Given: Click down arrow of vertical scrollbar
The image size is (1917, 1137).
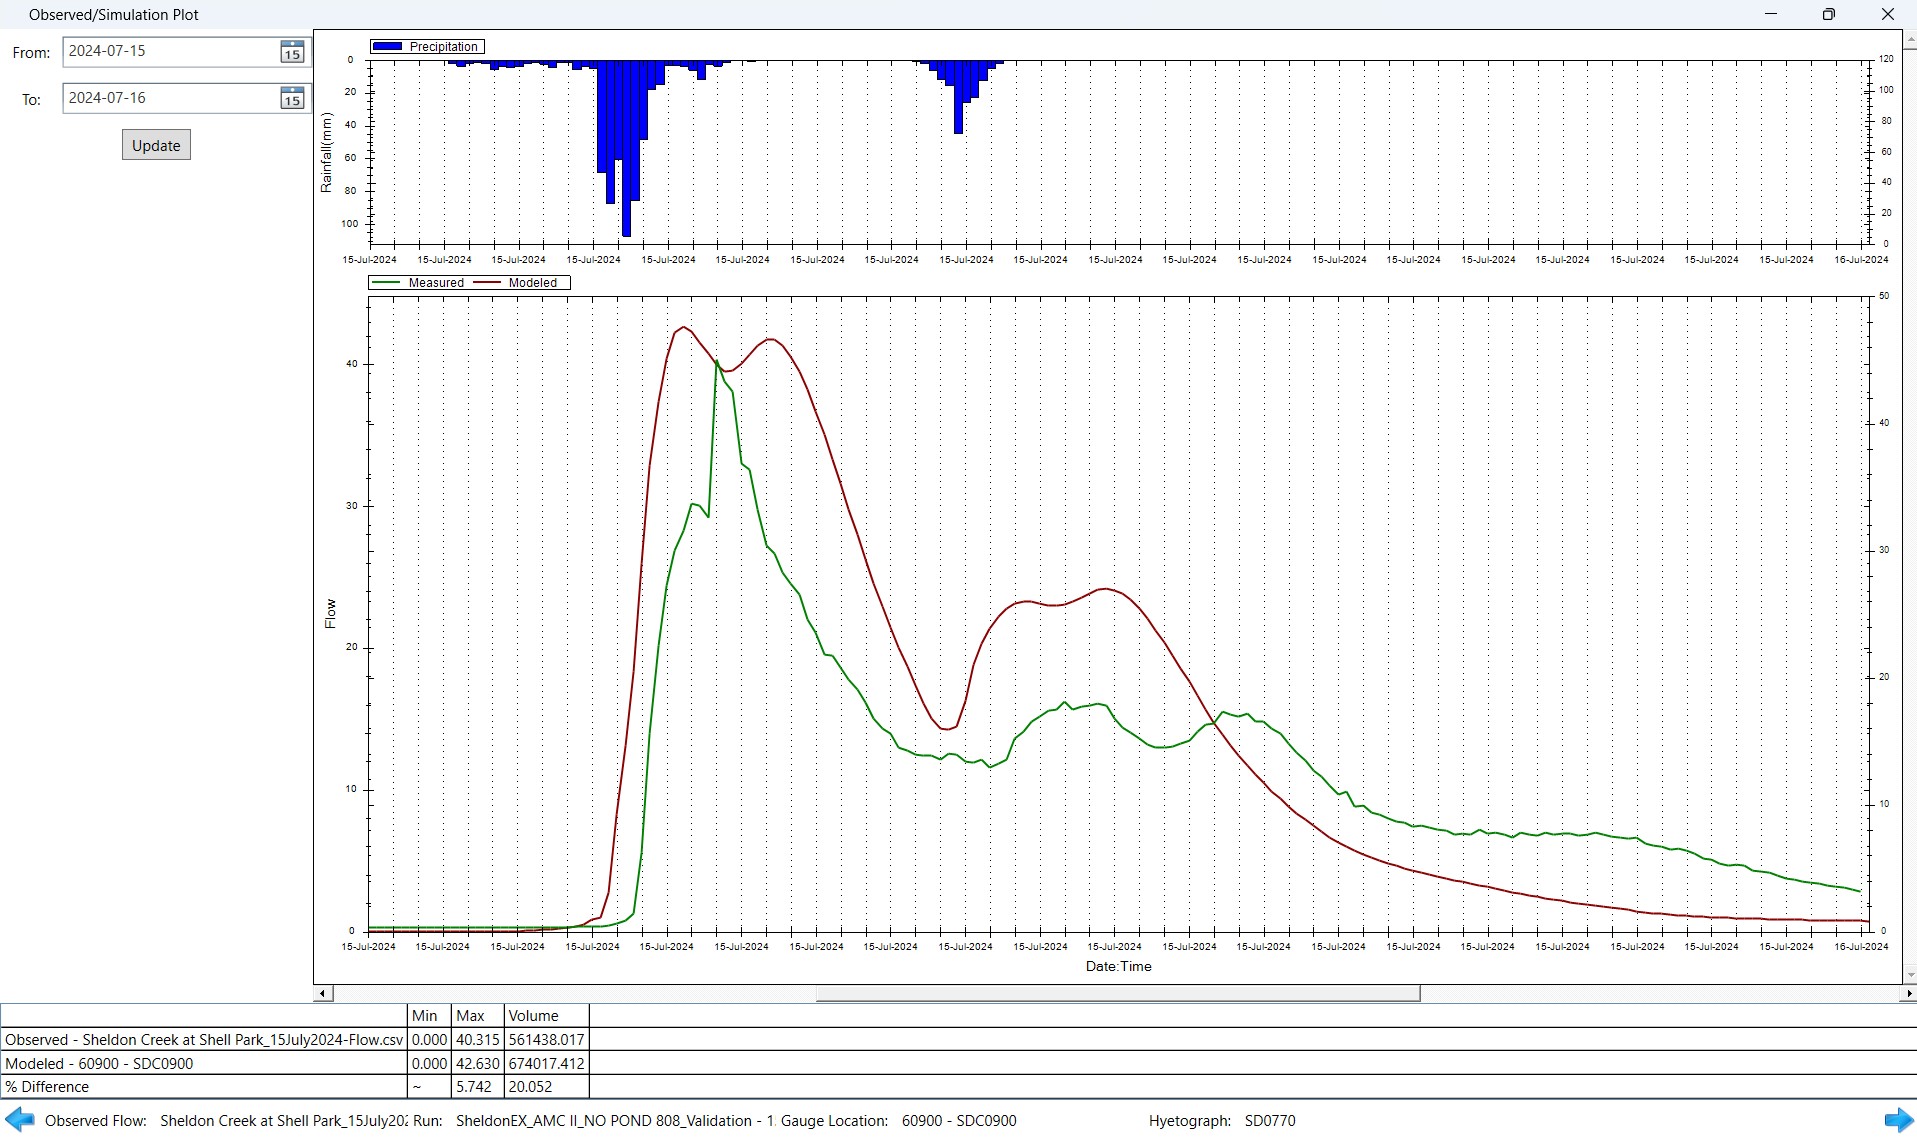Looking at the screenshot, I should (x=1910, y=975).
